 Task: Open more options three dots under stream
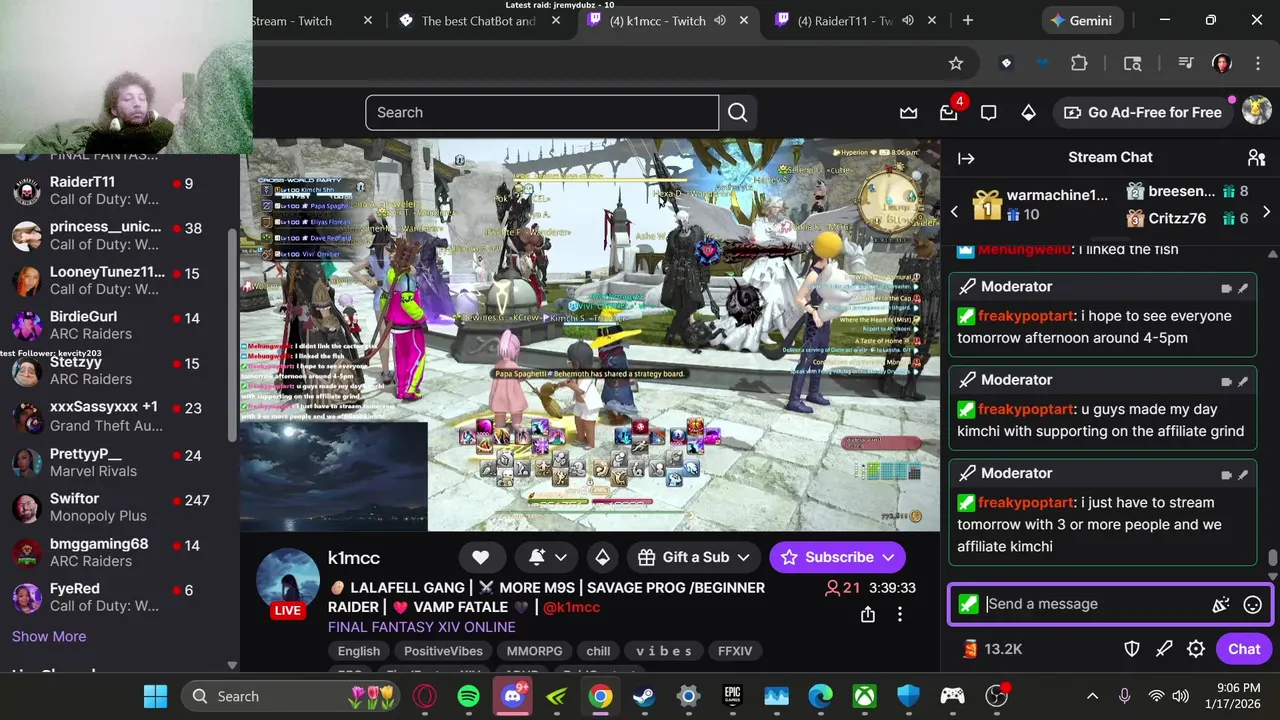899,614
